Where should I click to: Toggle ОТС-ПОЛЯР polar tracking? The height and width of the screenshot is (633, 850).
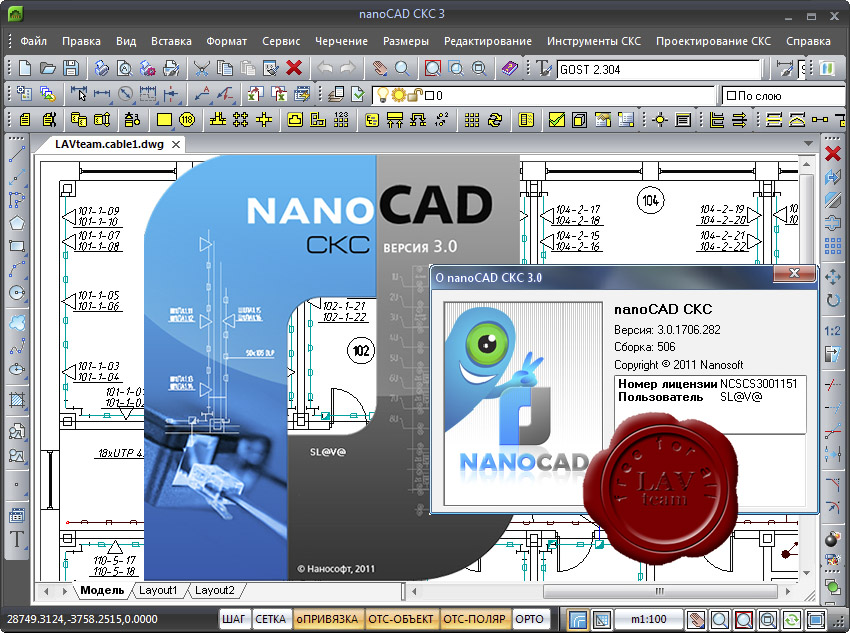(x=474, y=619)
